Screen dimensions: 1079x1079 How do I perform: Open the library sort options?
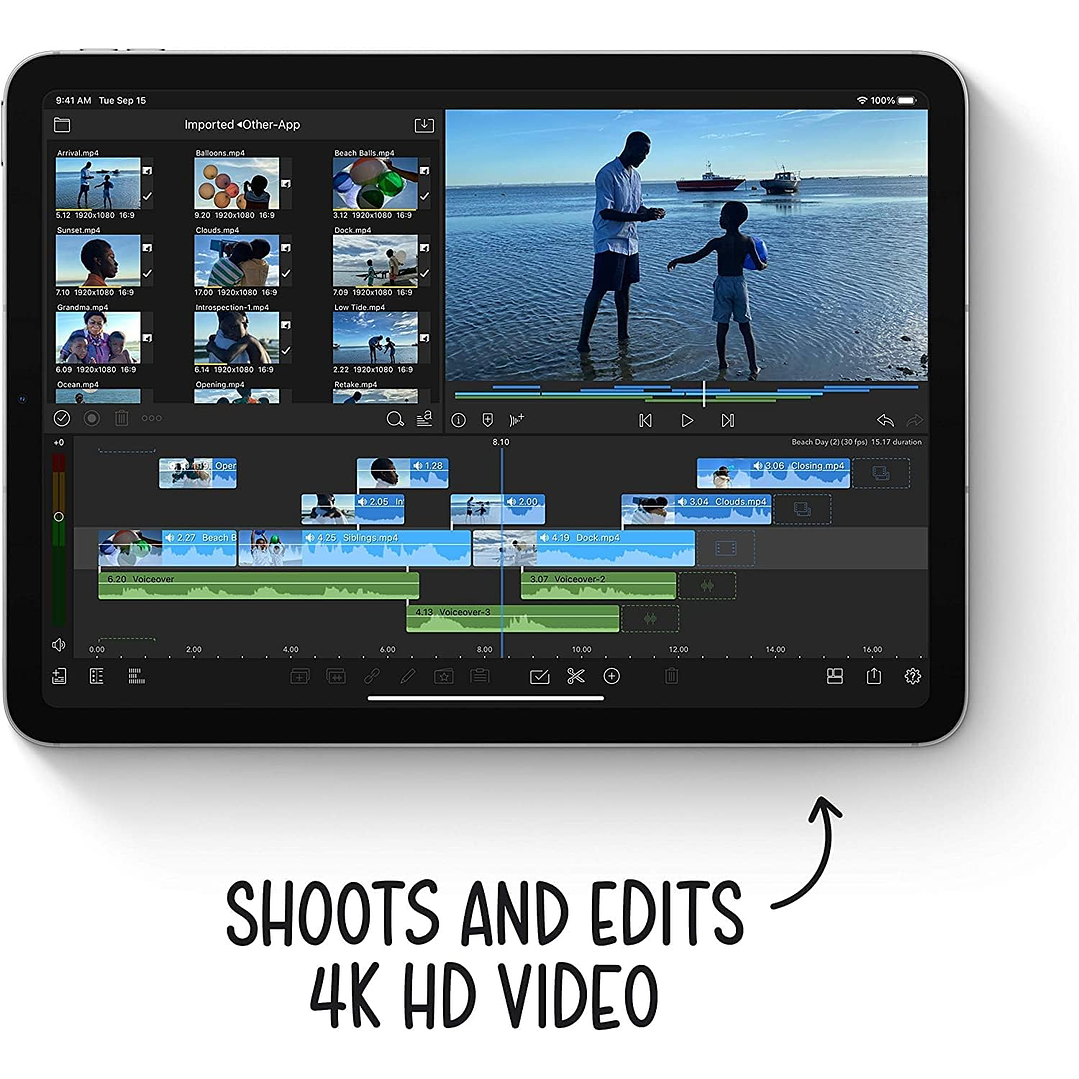point(424,419)
